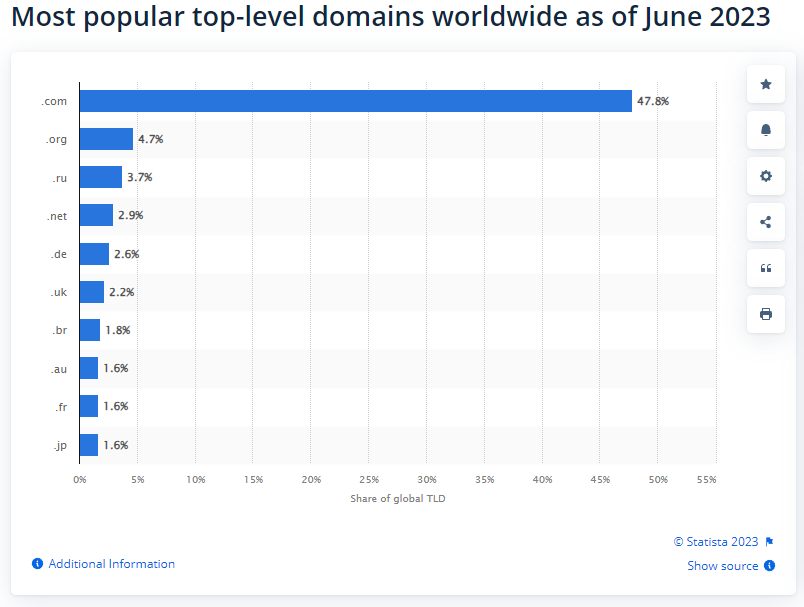This screenshot has width=804, height=607.
Task: Open the © Statista 2023 link
Action: 716,542
